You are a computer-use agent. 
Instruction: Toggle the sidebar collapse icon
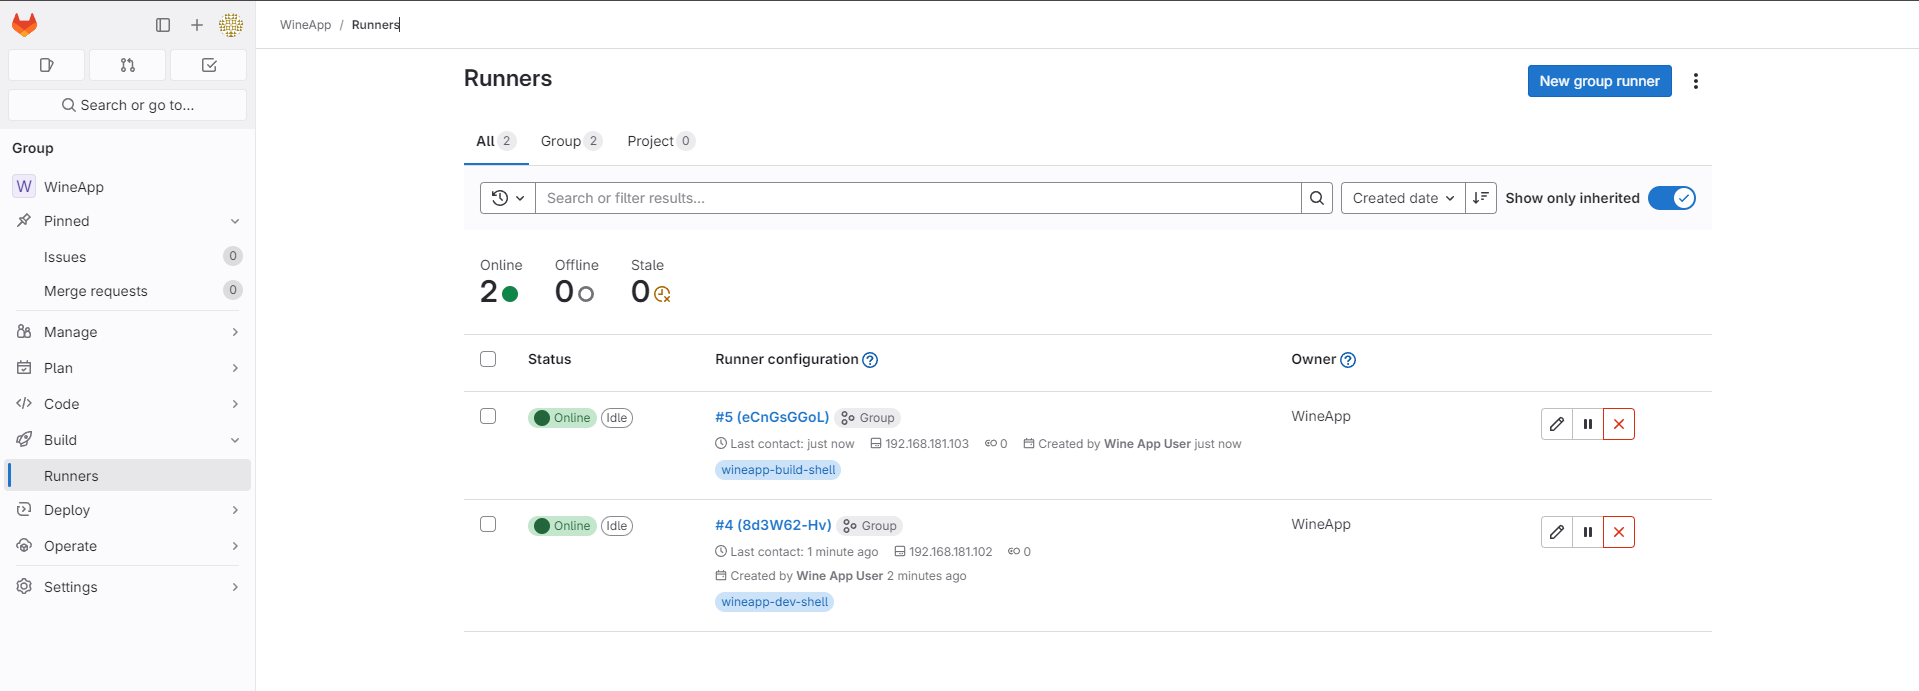click(x=163, y=25)
